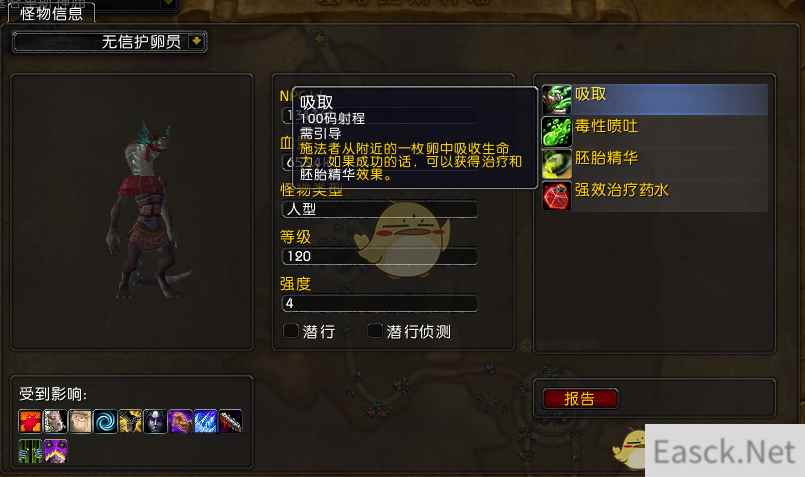
Task: Click the 等级 field showing 120
Action: (380, 256)
